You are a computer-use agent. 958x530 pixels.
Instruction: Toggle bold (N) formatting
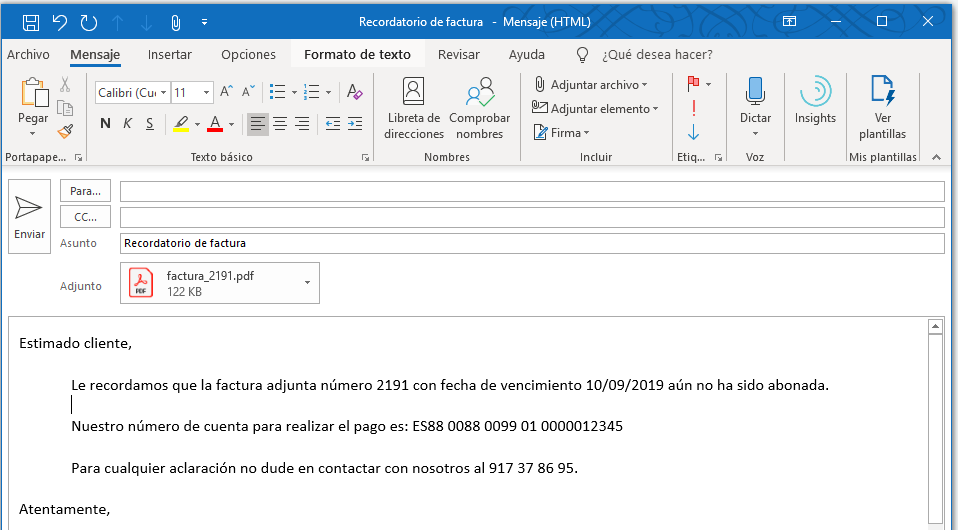(x=105, y=124)
